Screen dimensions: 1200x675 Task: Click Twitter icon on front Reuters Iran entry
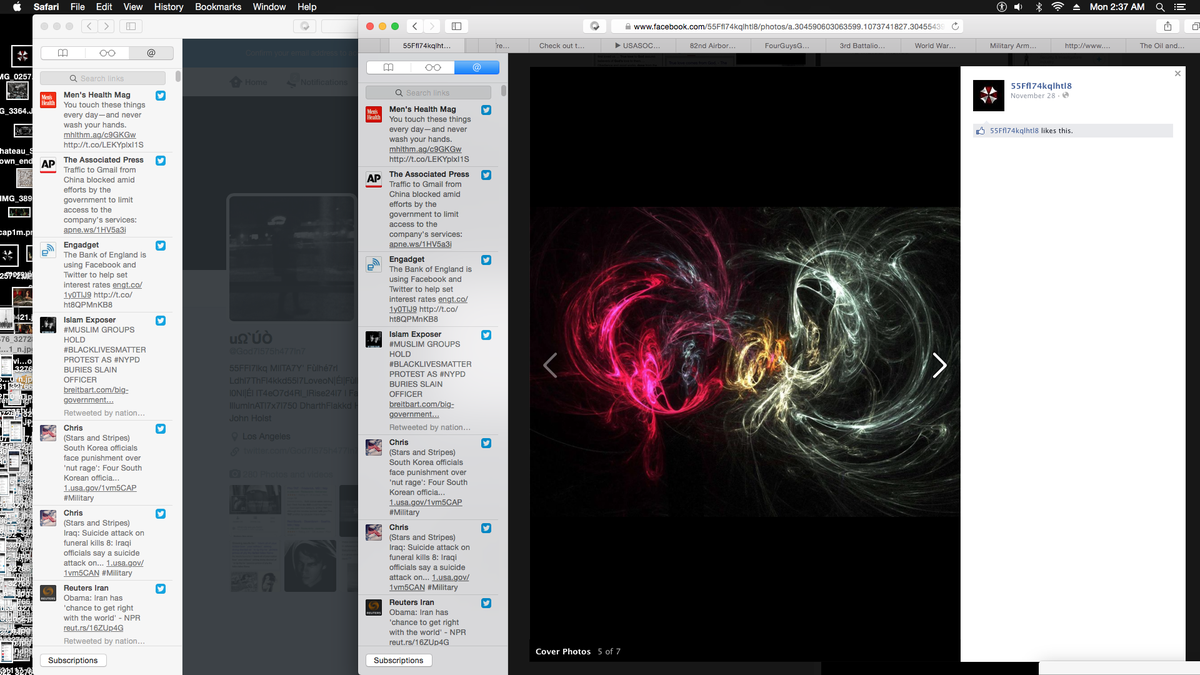(x=486, y=603)
